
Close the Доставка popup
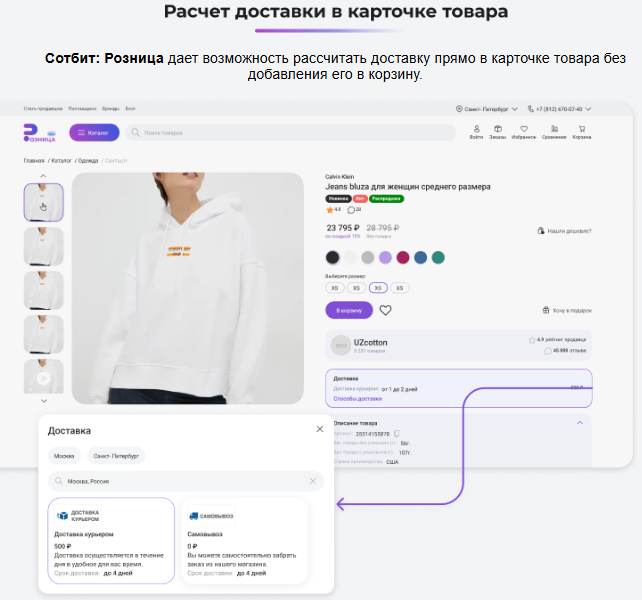point(320,429)
